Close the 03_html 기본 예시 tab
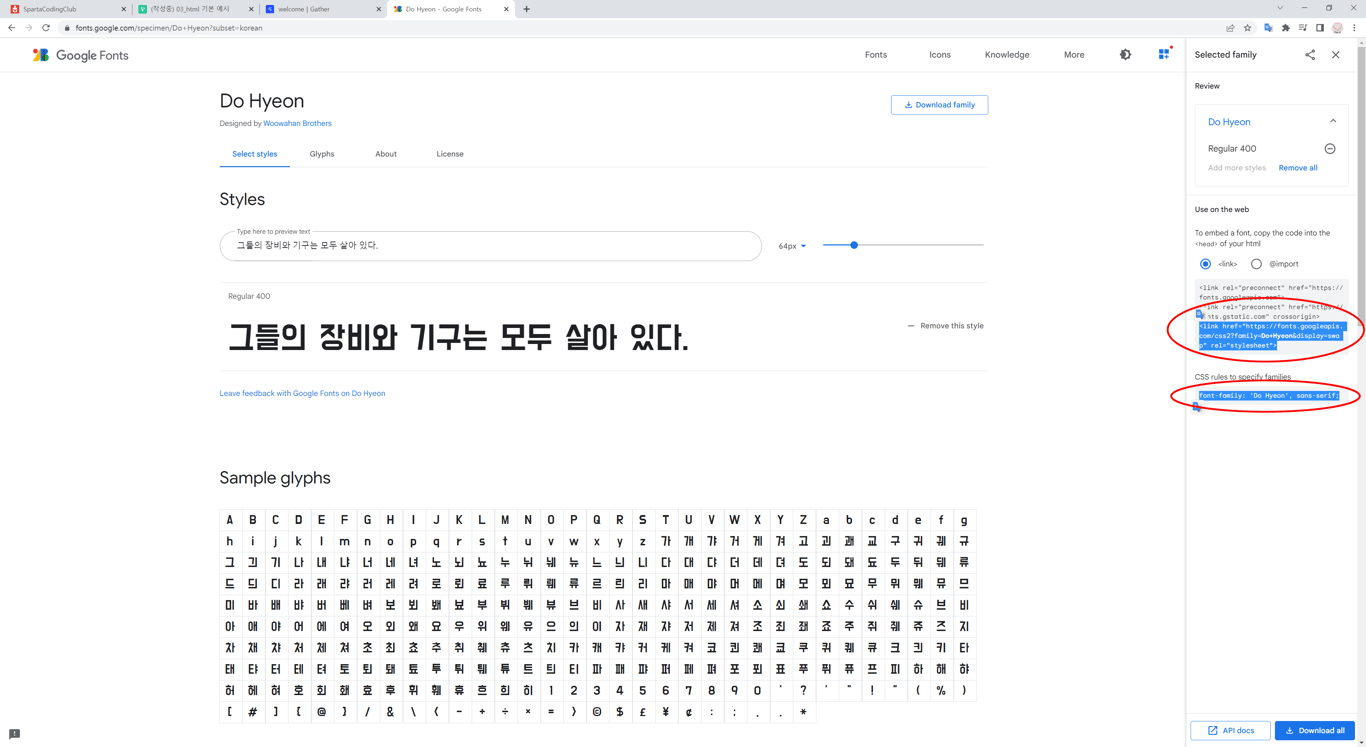 (x=251, y=9)
